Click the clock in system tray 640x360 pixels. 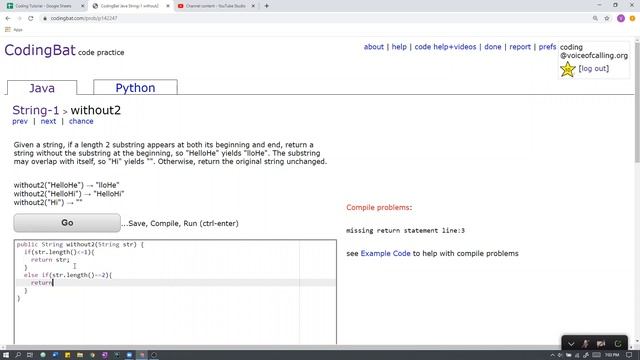point(611,355)
